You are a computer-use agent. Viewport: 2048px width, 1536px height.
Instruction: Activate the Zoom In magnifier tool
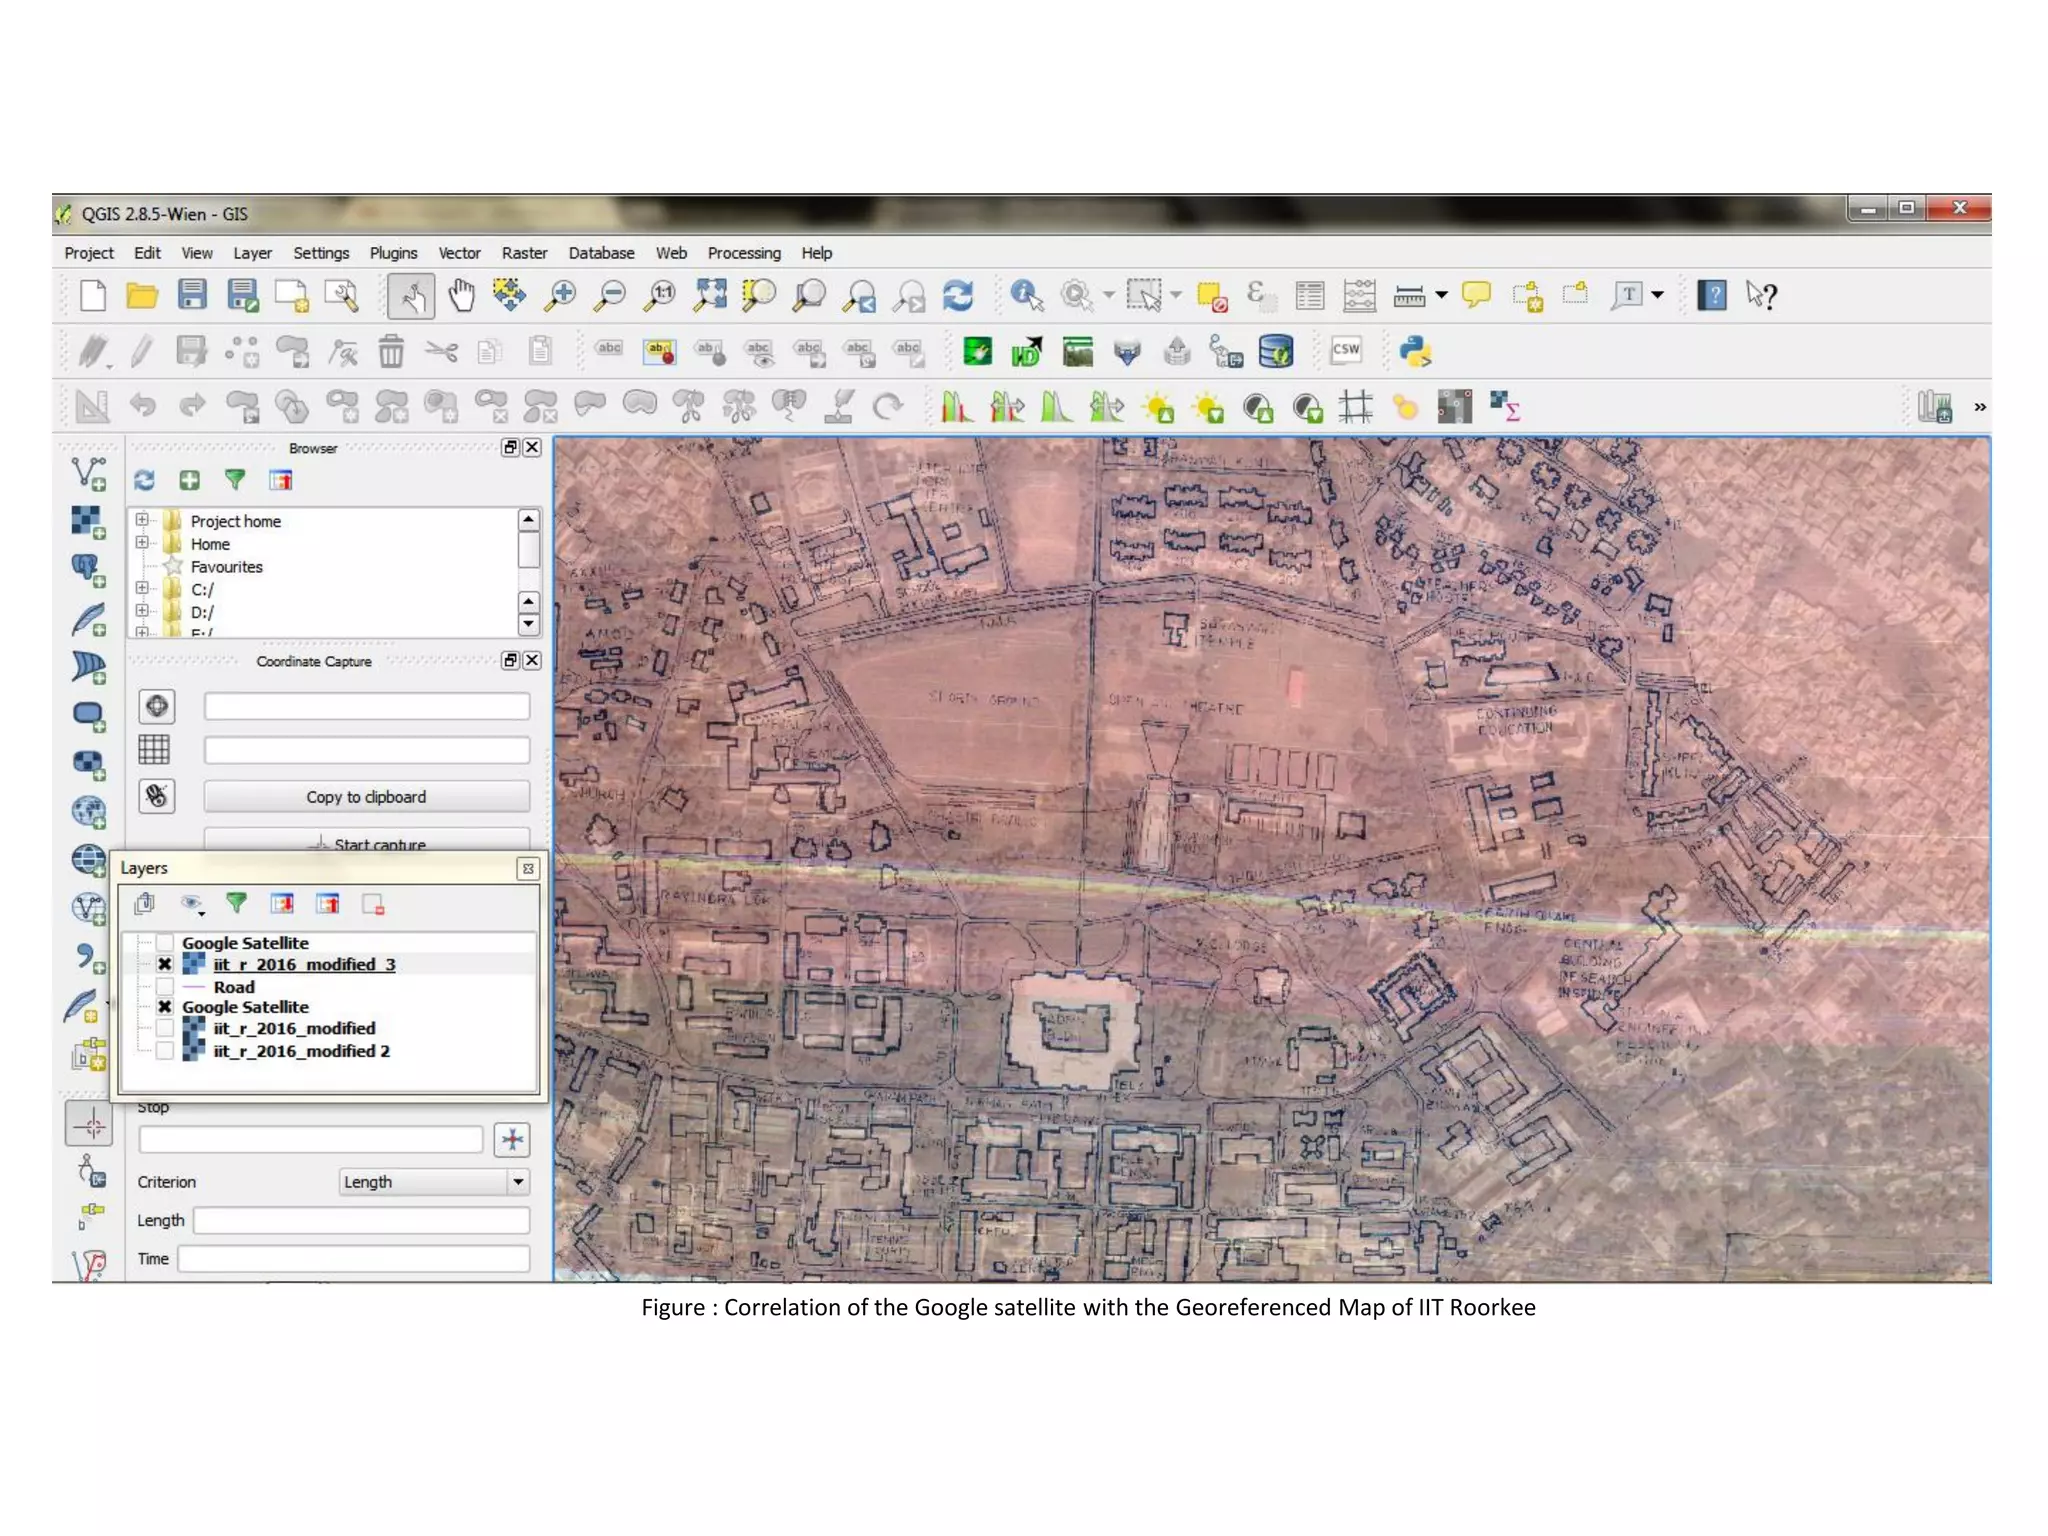560,296
